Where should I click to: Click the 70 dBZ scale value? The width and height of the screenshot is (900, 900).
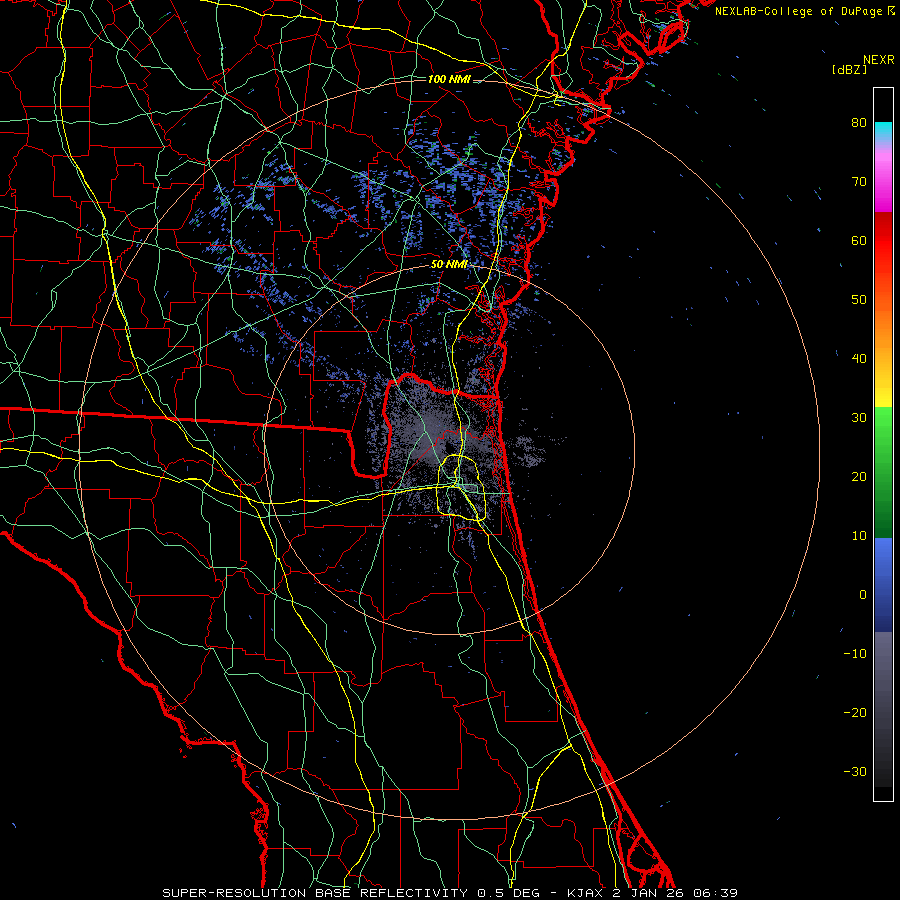click(859, 182)
